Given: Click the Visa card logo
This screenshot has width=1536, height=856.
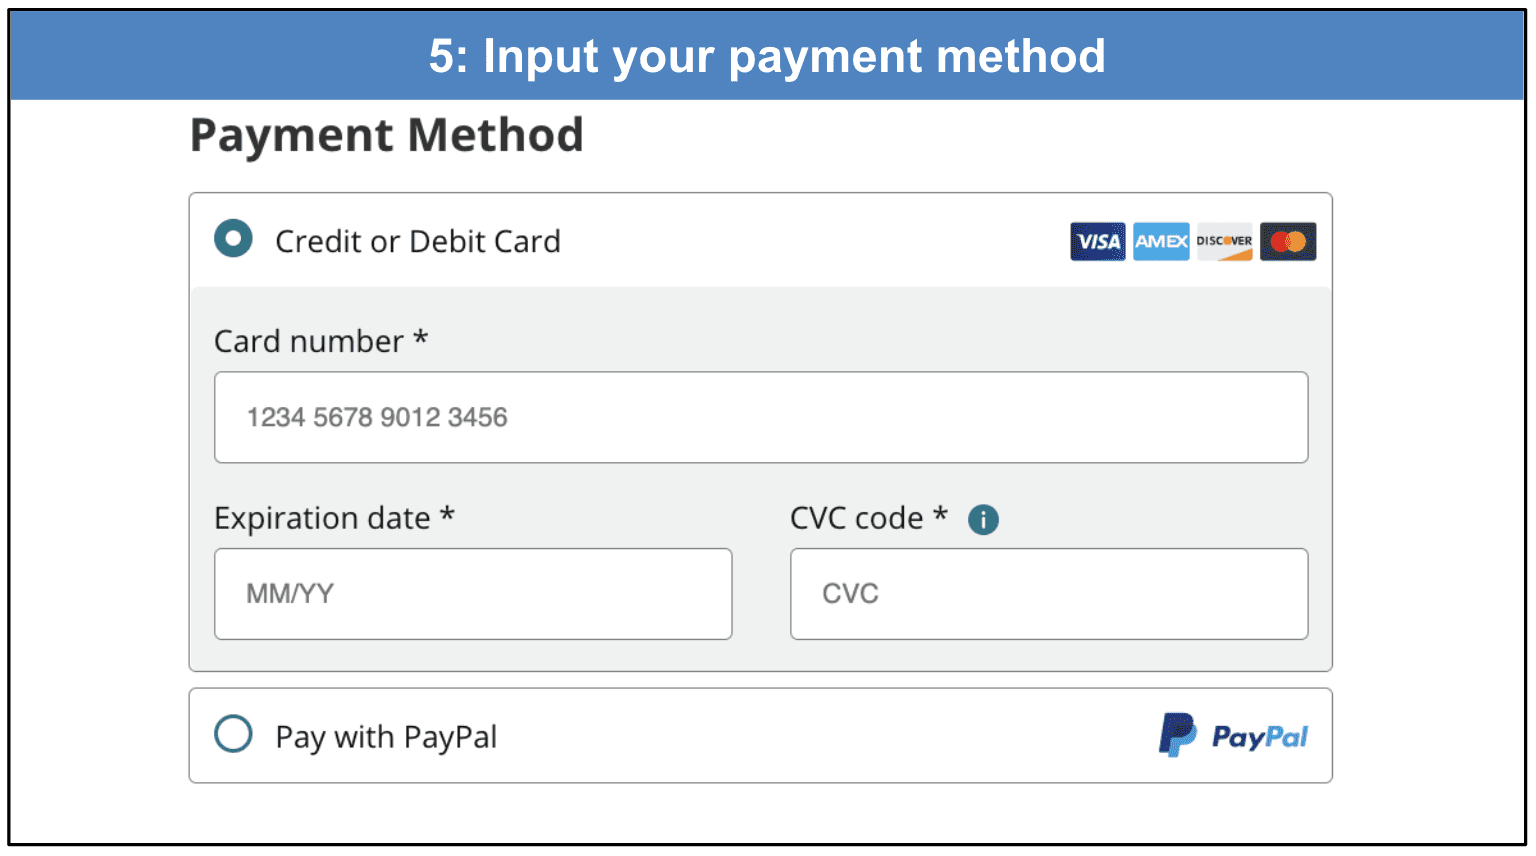Looking at the screenshot, I should [x=1097, y=241].
